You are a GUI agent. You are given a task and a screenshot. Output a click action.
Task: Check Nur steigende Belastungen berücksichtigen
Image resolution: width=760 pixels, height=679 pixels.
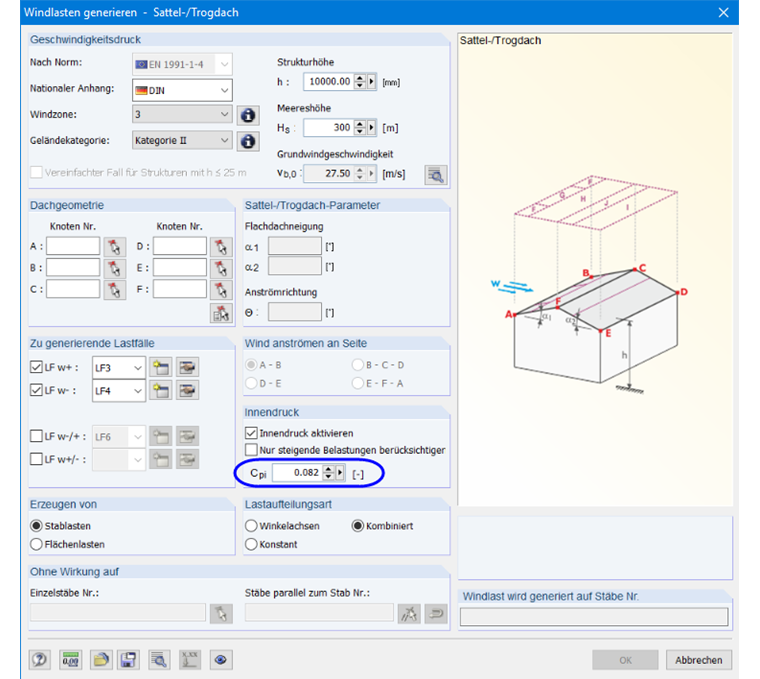tap(251, 450)
